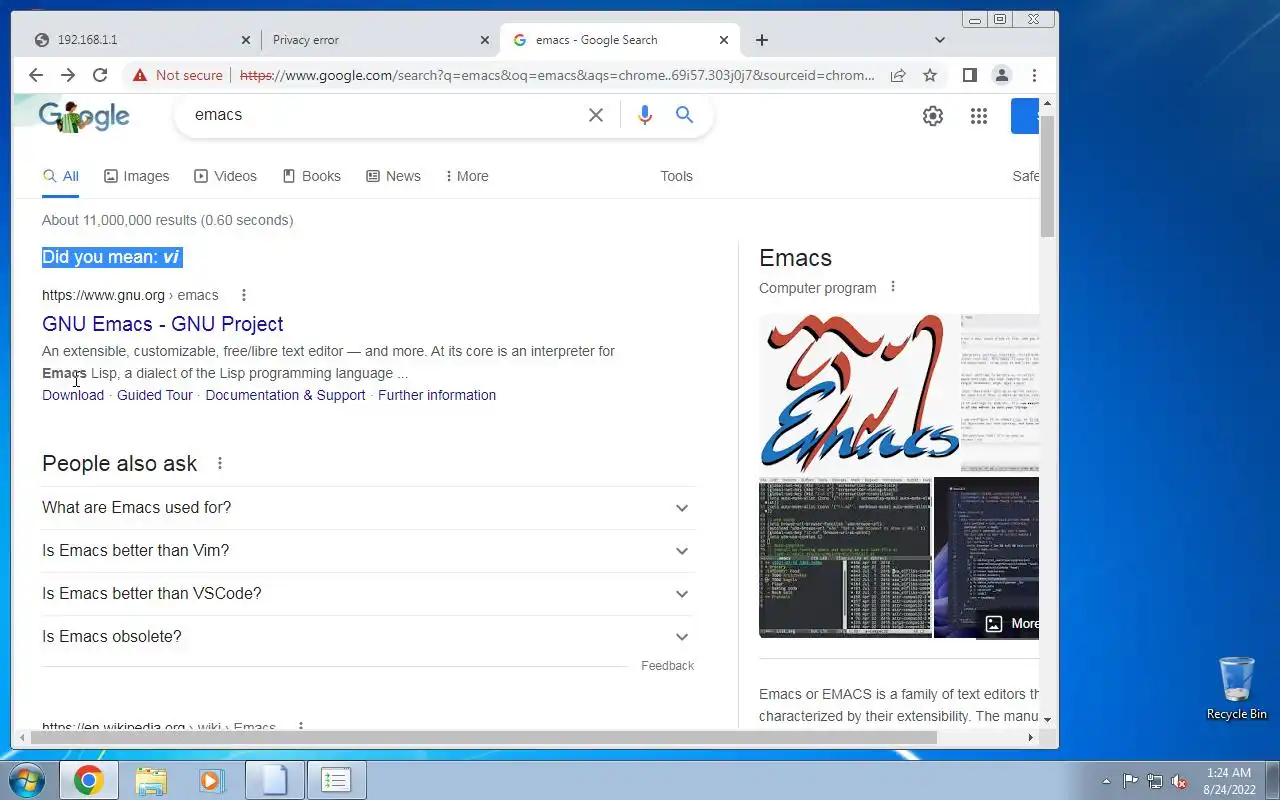Viewport: 1280px width, 800px height.
Task: Share this page via the share icon
Action: pos(898,75)
